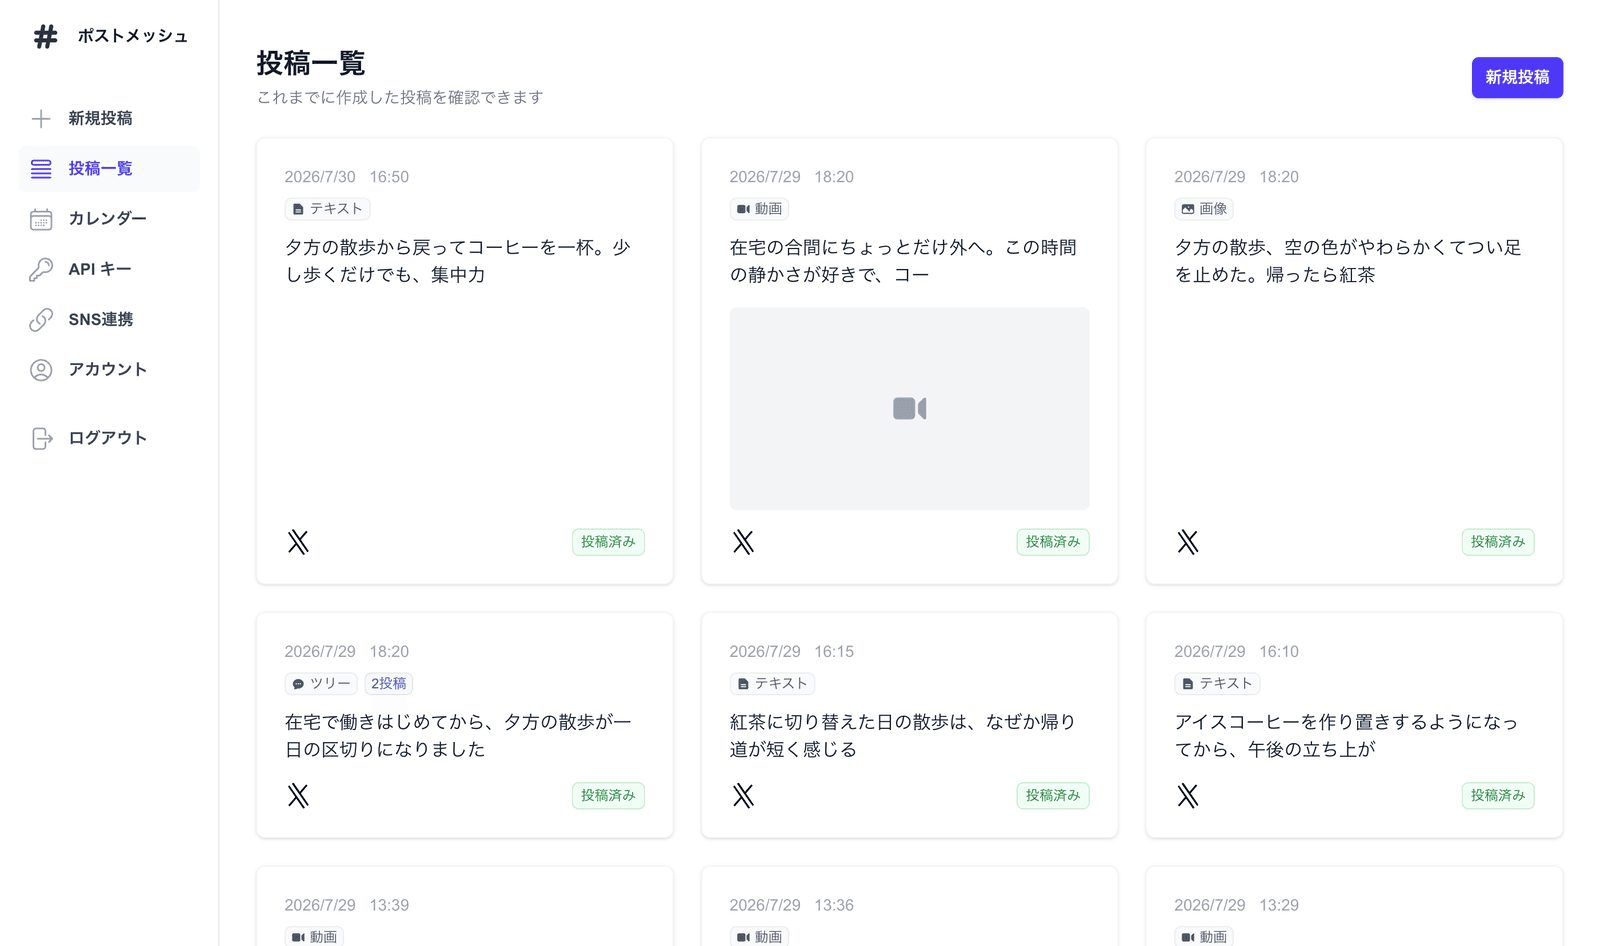Click the テキスト type badge on the 16:50 post
1600x946 pixels.
pos(328,209)
